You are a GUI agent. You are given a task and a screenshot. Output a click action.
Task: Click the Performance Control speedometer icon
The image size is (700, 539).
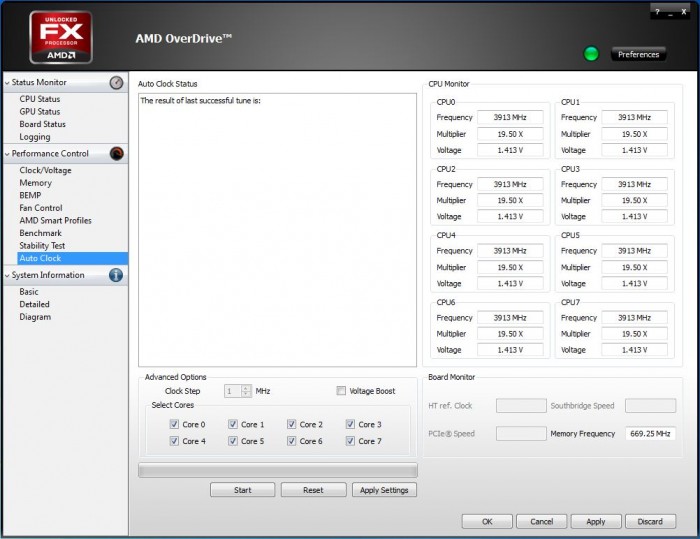117,154
